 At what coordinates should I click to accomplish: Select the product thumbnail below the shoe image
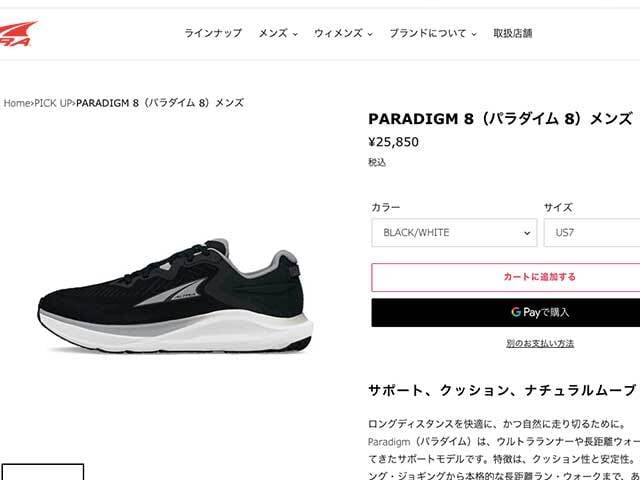(42, 472)
